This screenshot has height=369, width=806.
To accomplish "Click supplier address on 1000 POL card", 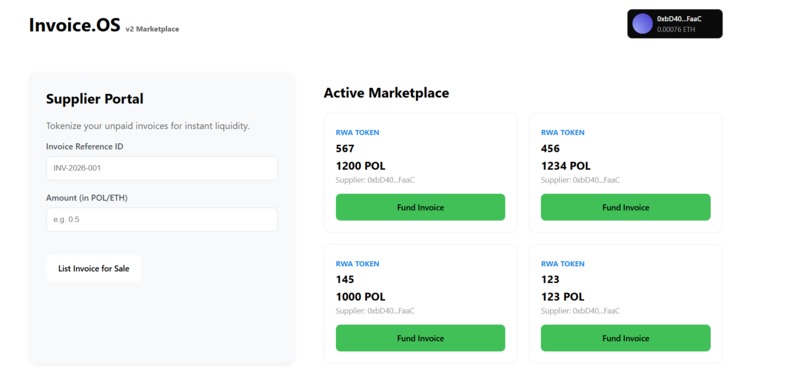I will point(375,311).
